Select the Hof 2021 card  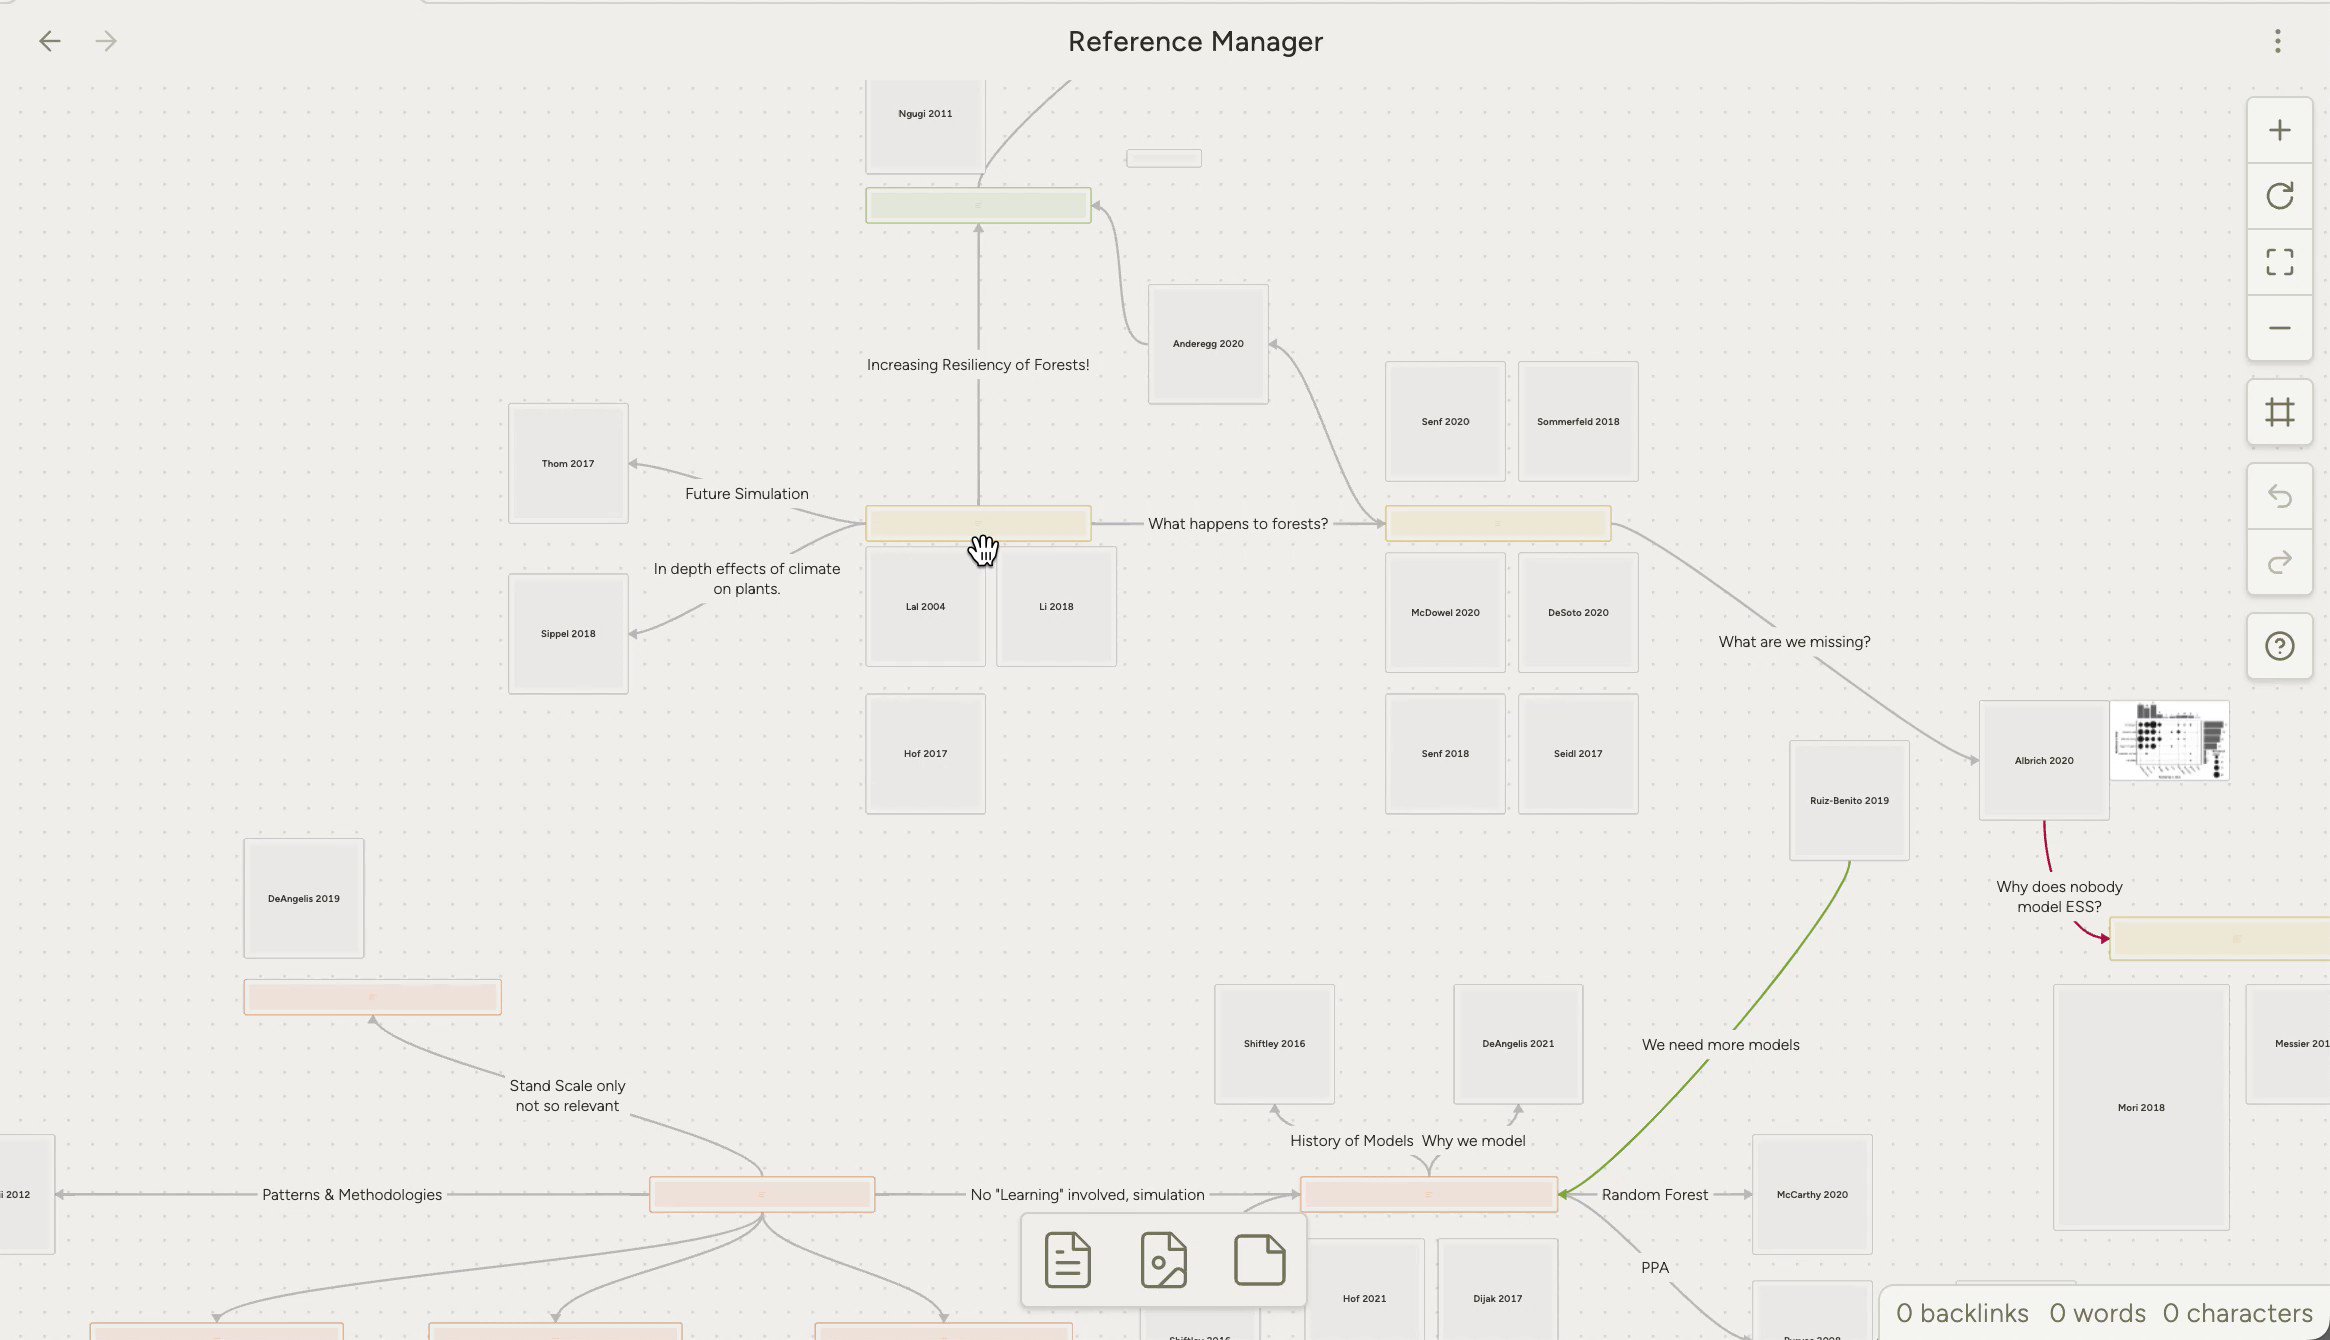[1364, 1290]
